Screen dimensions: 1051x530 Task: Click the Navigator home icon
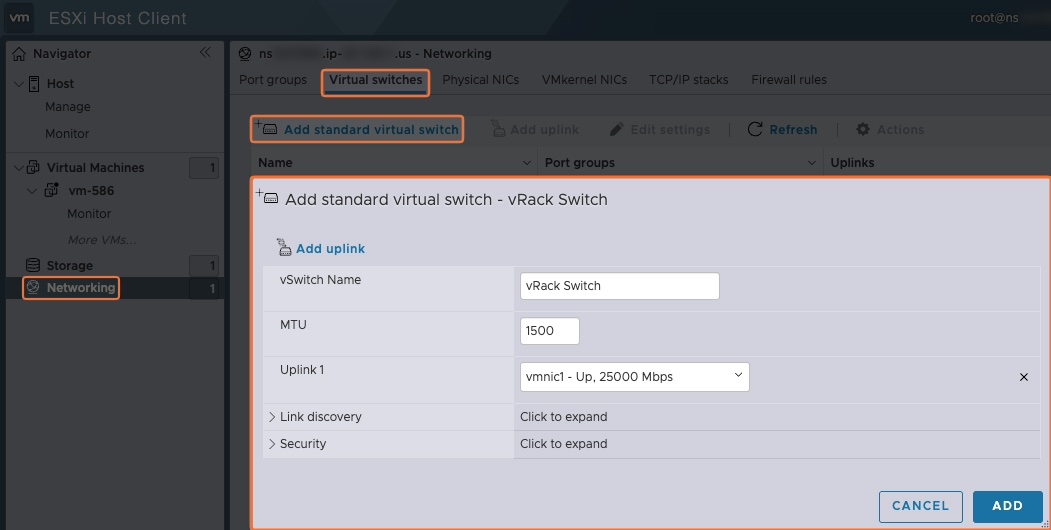(19, 54)
